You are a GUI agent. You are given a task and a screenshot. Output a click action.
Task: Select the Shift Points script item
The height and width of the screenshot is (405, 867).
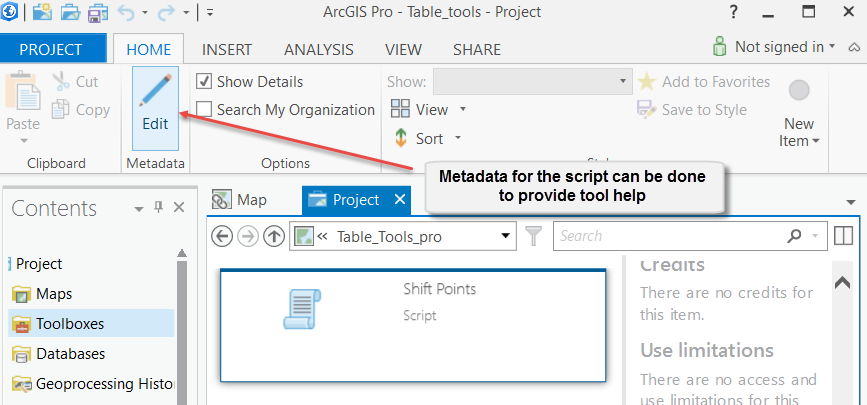click(413, 325)
